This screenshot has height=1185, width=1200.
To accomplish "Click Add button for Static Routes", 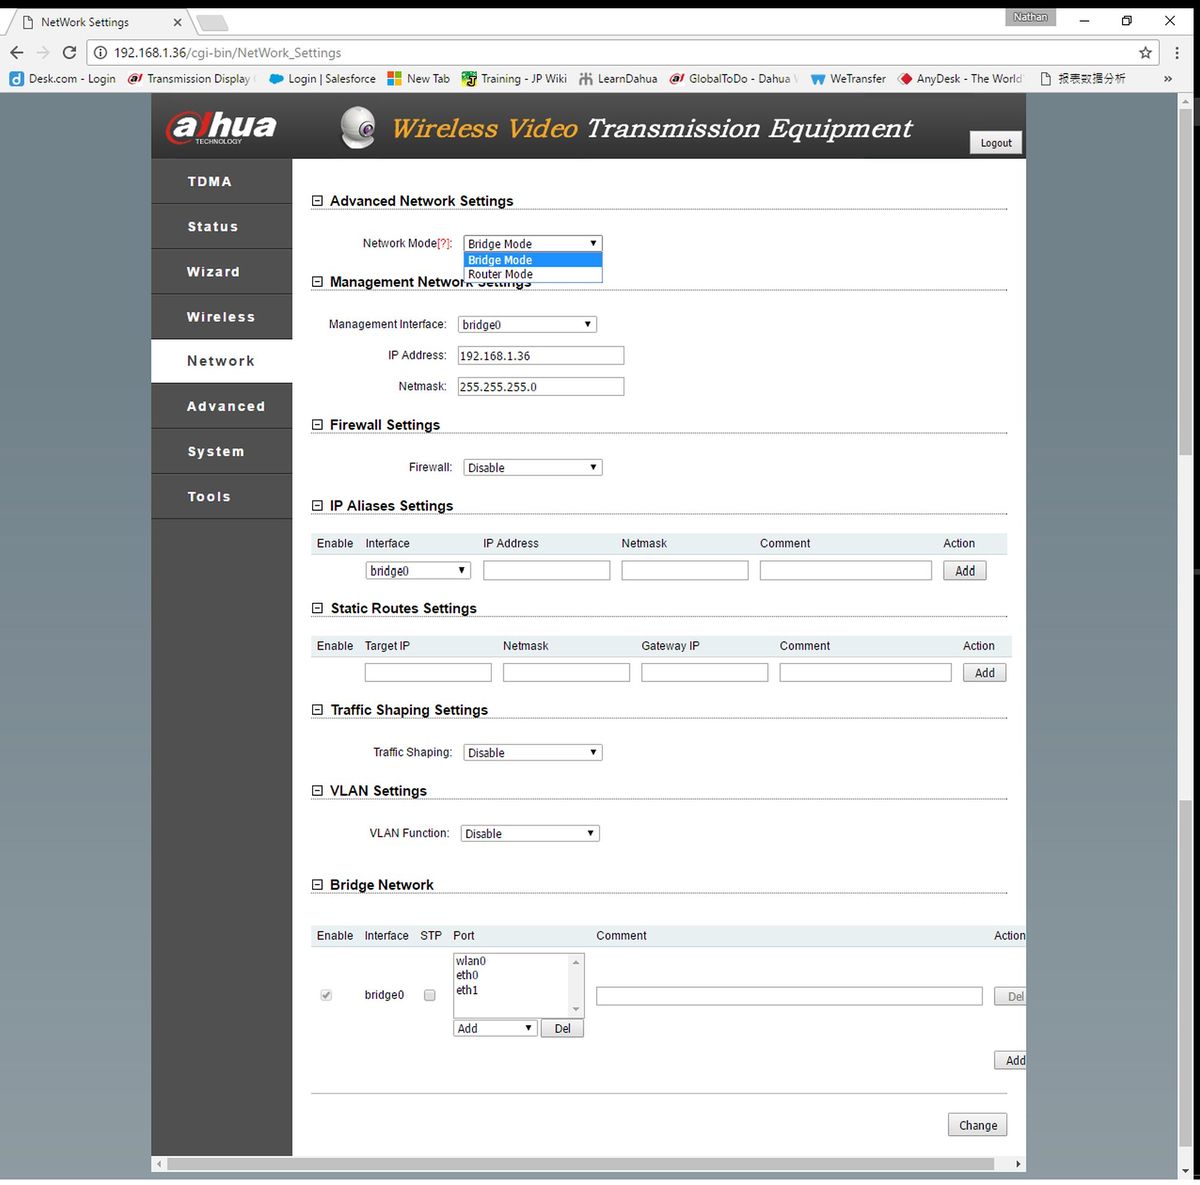I will [x=985, y=673].
